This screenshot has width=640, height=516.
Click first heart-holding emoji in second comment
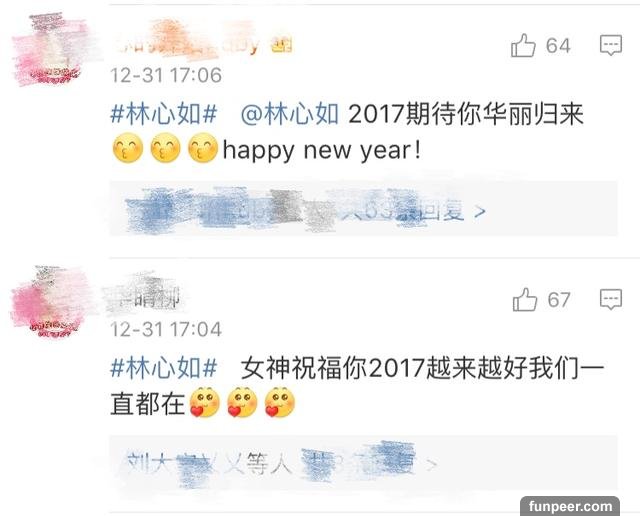(x=205, y=402)
